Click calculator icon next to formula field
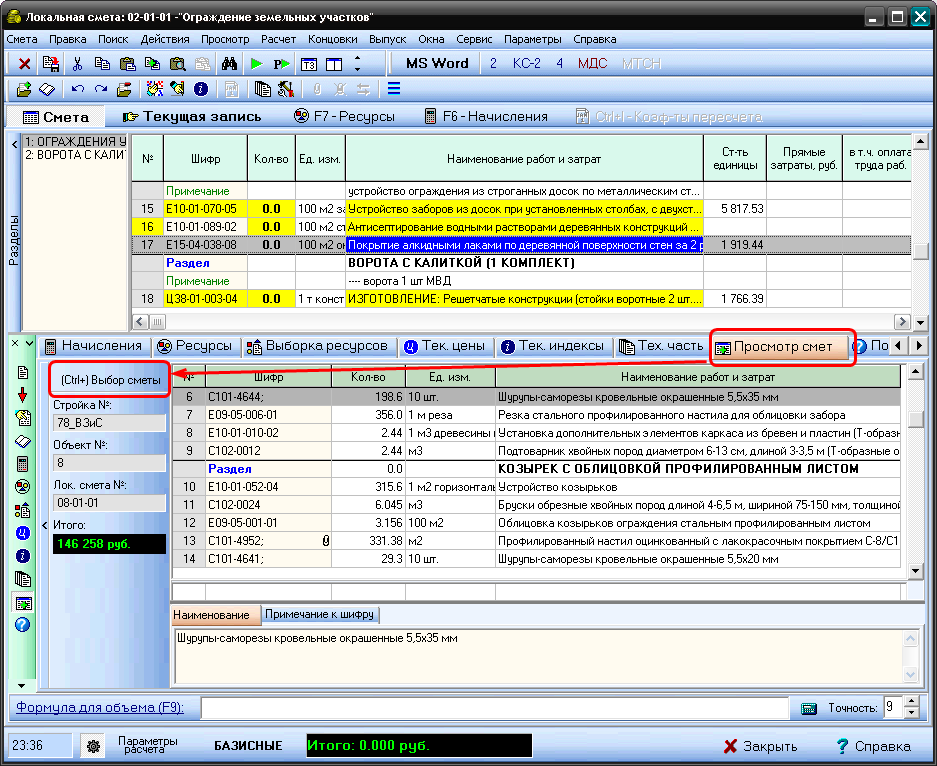The image size is (937, 766). (x=810, y=708)
